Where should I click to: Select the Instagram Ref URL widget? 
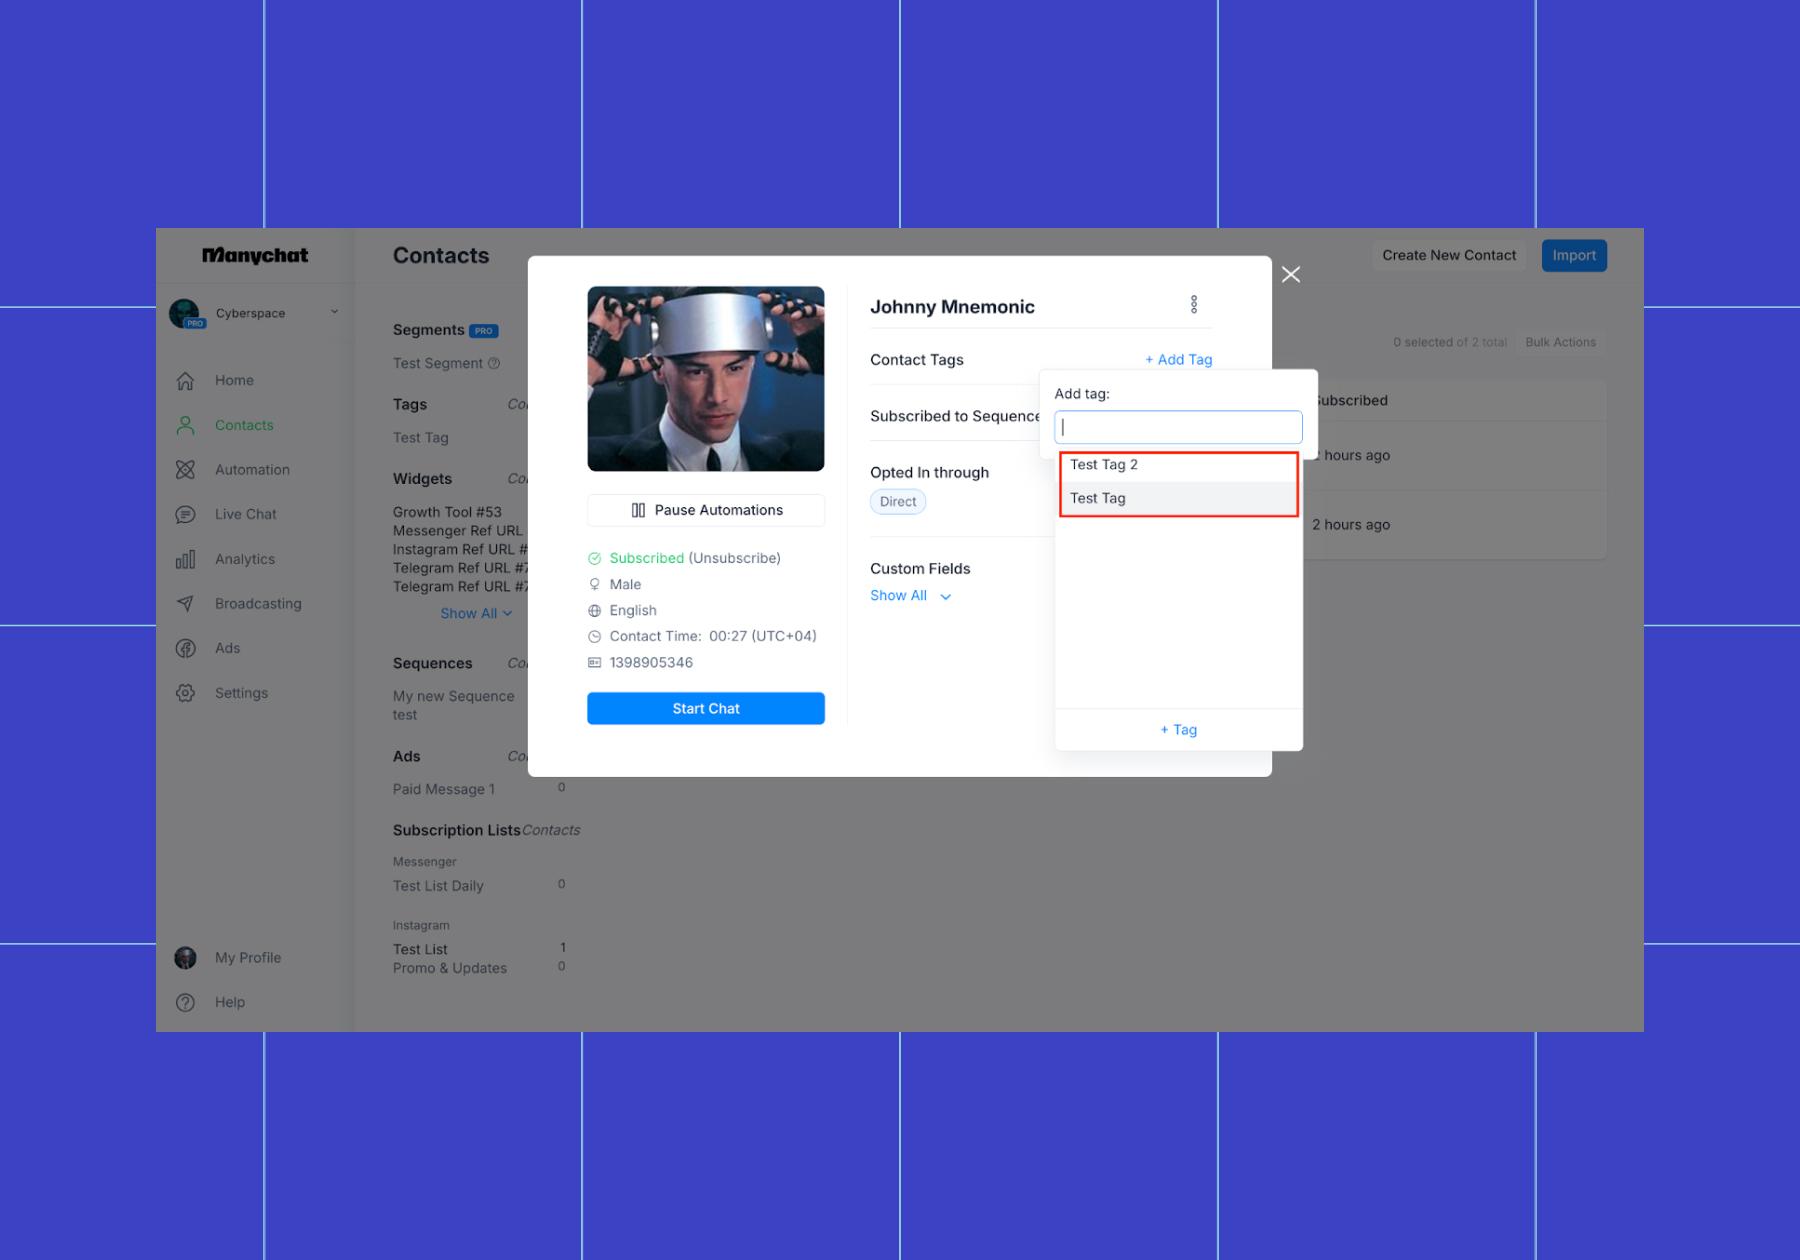click(x=460, y=550)
